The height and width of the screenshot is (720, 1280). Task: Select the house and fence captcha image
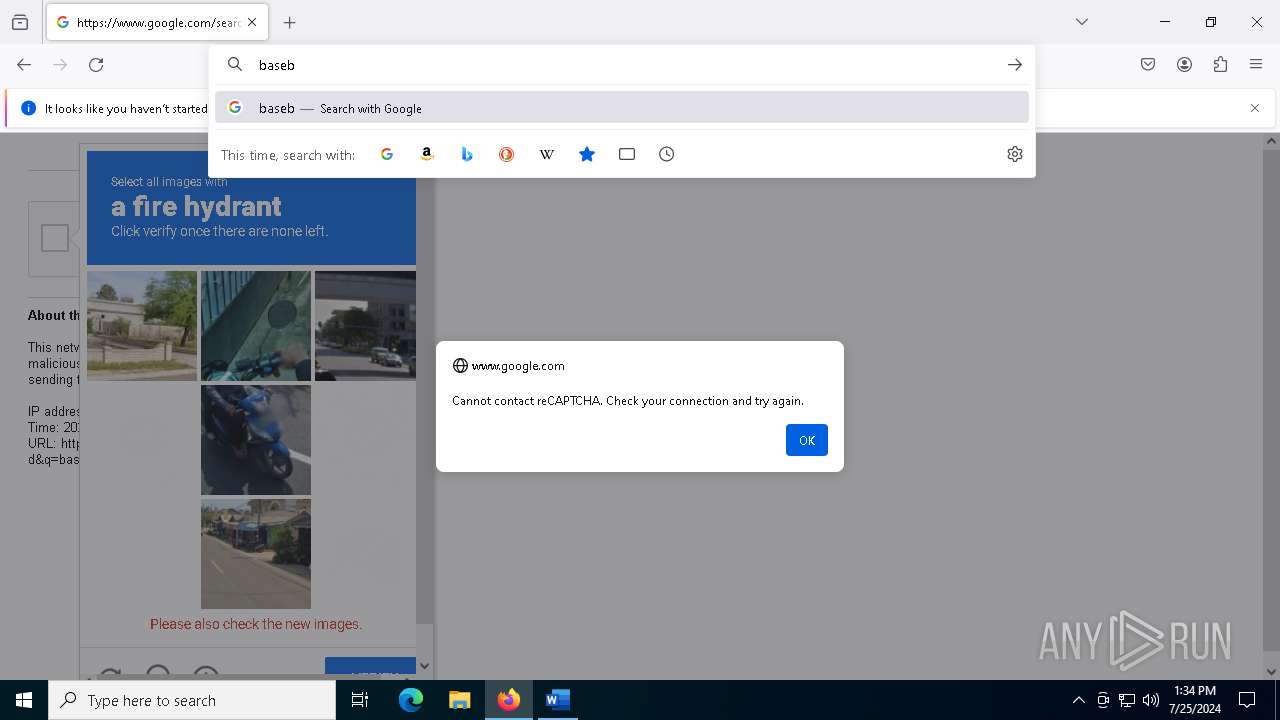(142, 326)
